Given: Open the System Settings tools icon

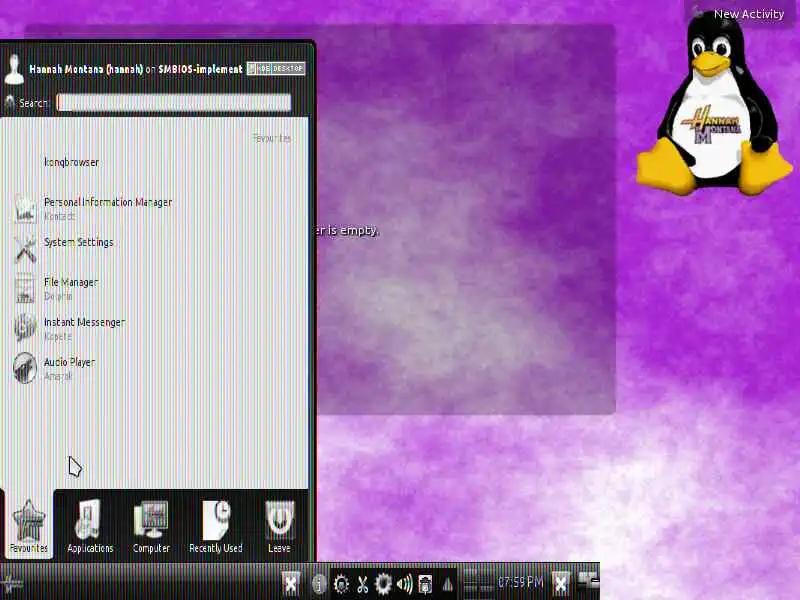Looking at the screenshot, I should (x=25, y=248).
